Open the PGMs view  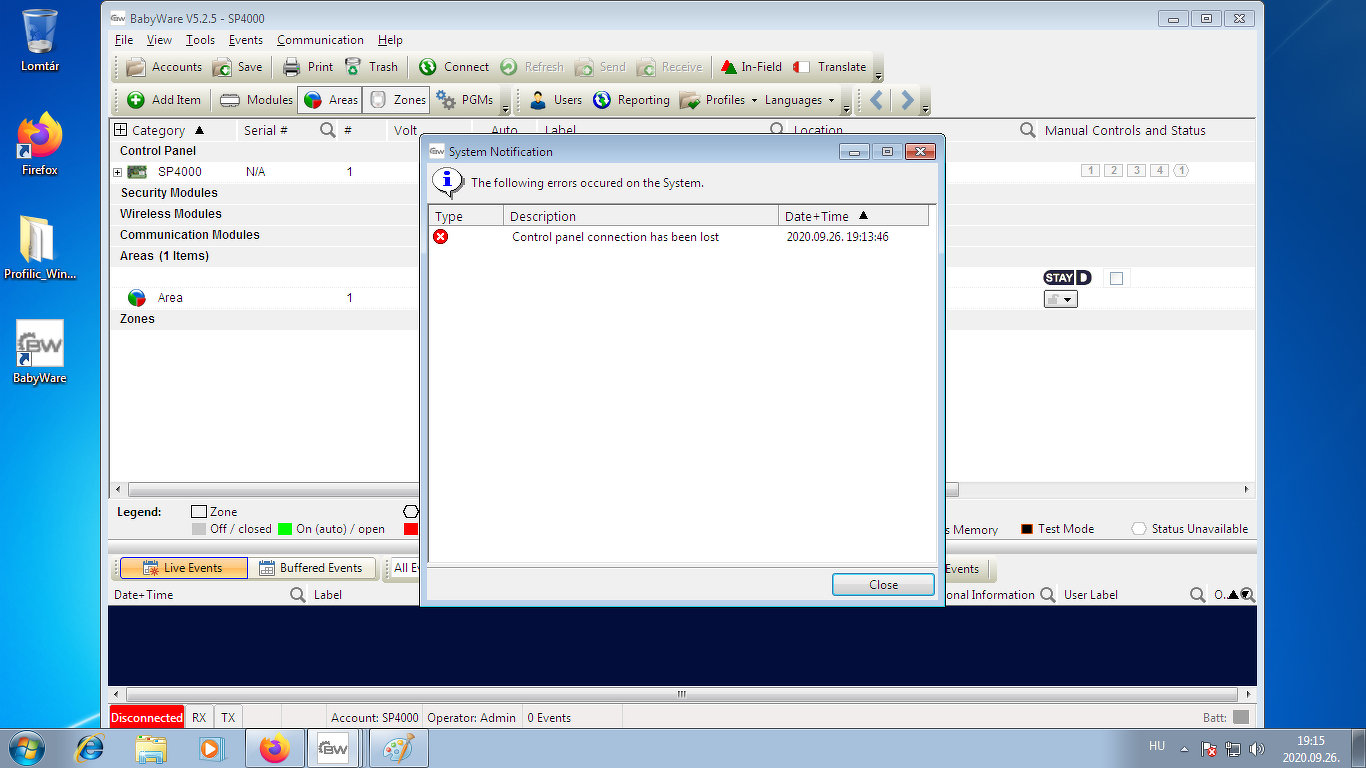click(465, 100)
